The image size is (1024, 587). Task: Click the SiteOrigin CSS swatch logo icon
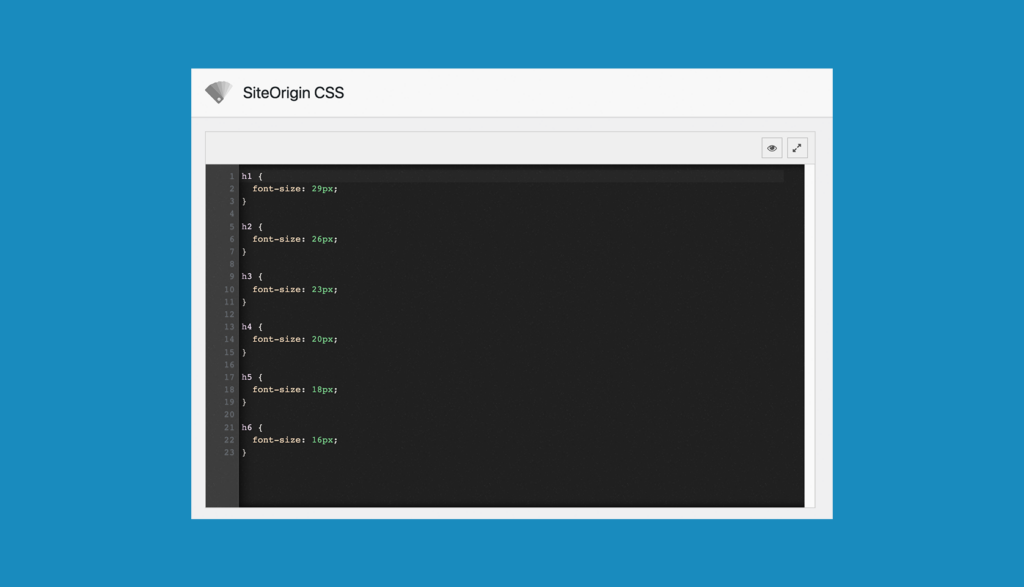(x=218, y=93)
